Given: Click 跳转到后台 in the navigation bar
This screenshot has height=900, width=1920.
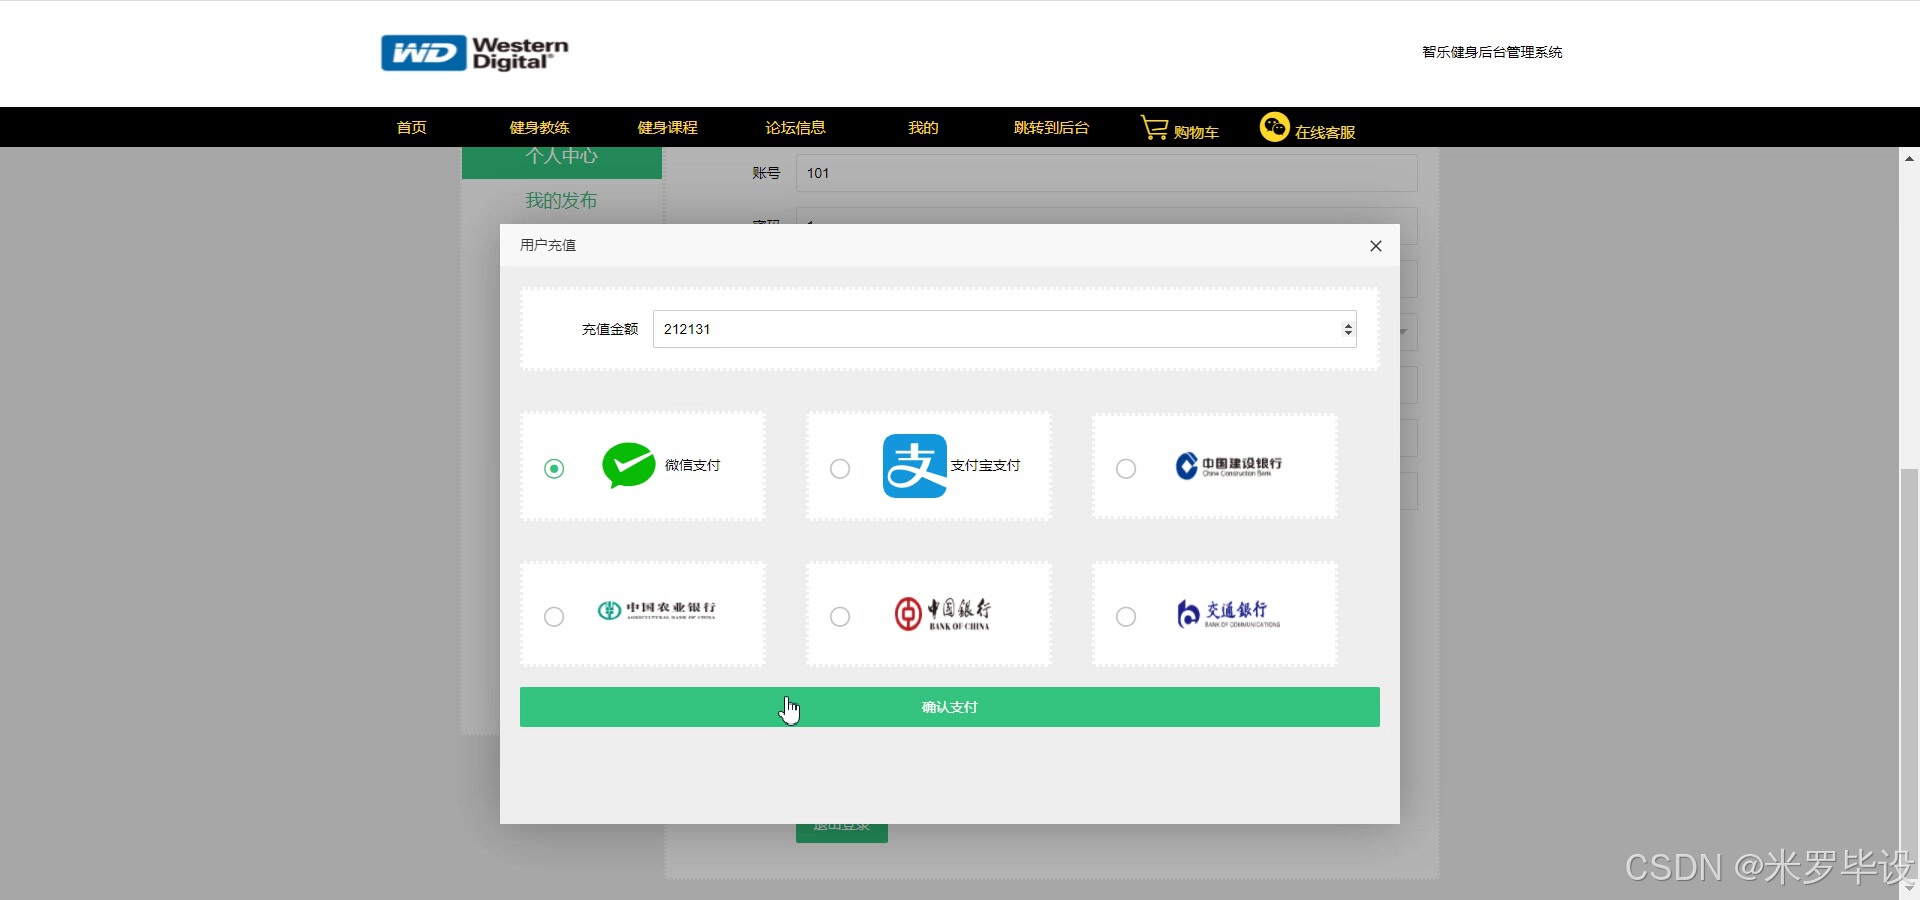Looking at the screenshot, I should tap(1051, 127).
